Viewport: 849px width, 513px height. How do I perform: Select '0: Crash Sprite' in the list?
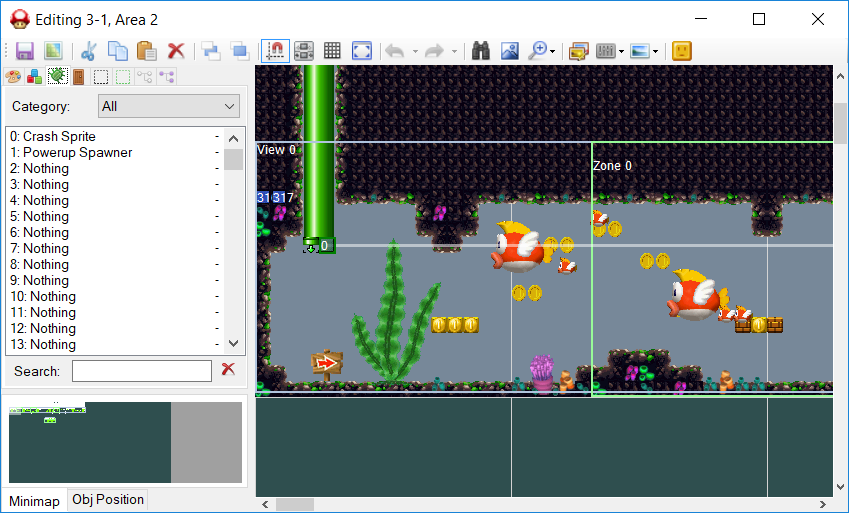coord(114,137)
